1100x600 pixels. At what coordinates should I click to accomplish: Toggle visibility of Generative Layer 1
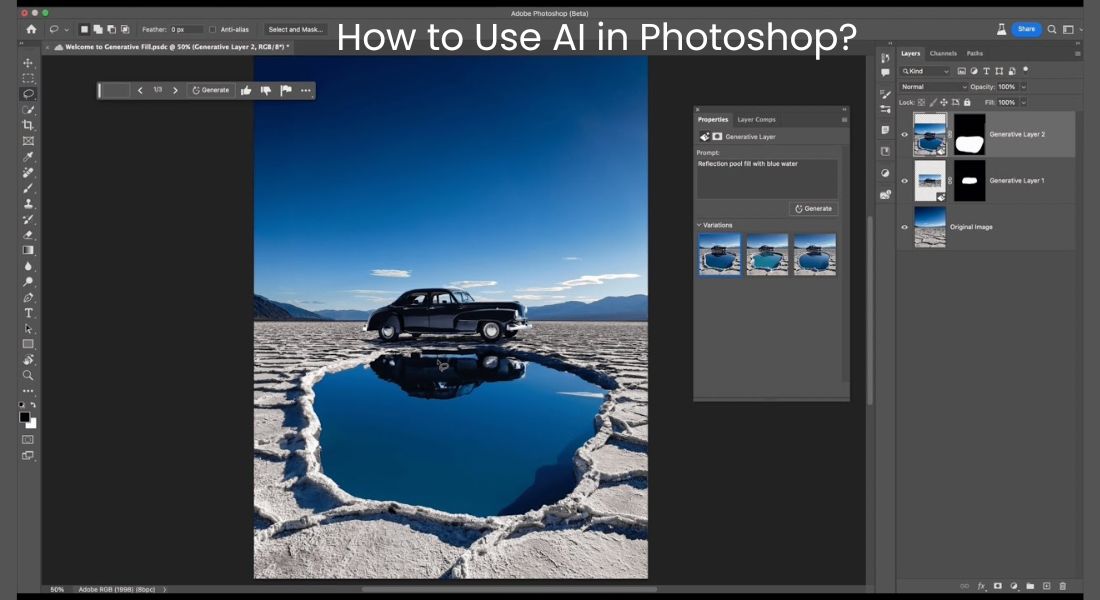(906, 180)
